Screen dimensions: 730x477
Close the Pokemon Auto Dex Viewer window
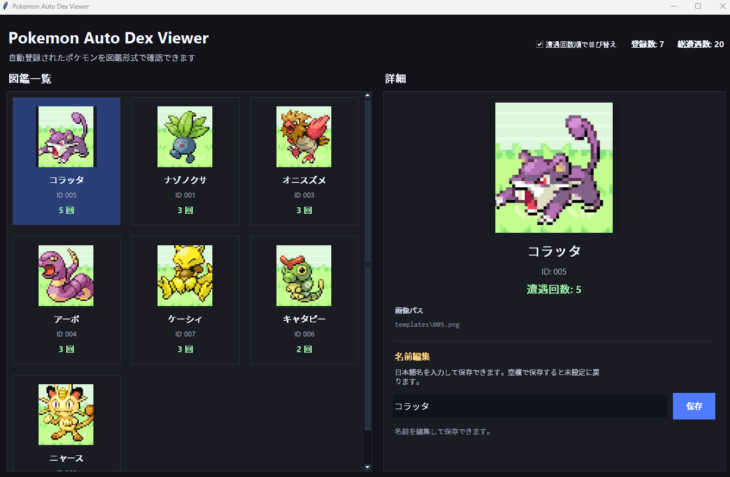pyautogui.click(x=723, y=6)
